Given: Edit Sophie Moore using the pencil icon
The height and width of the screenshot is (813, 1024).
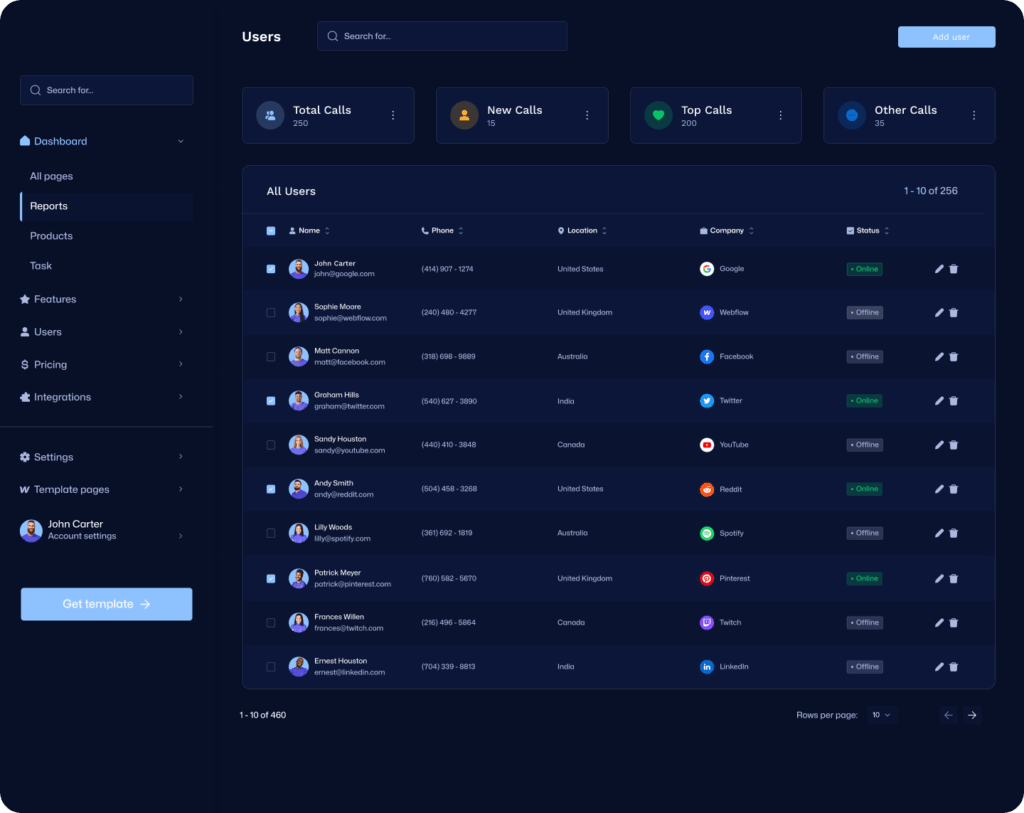Looking at the screenshot, I should point(938,312).
